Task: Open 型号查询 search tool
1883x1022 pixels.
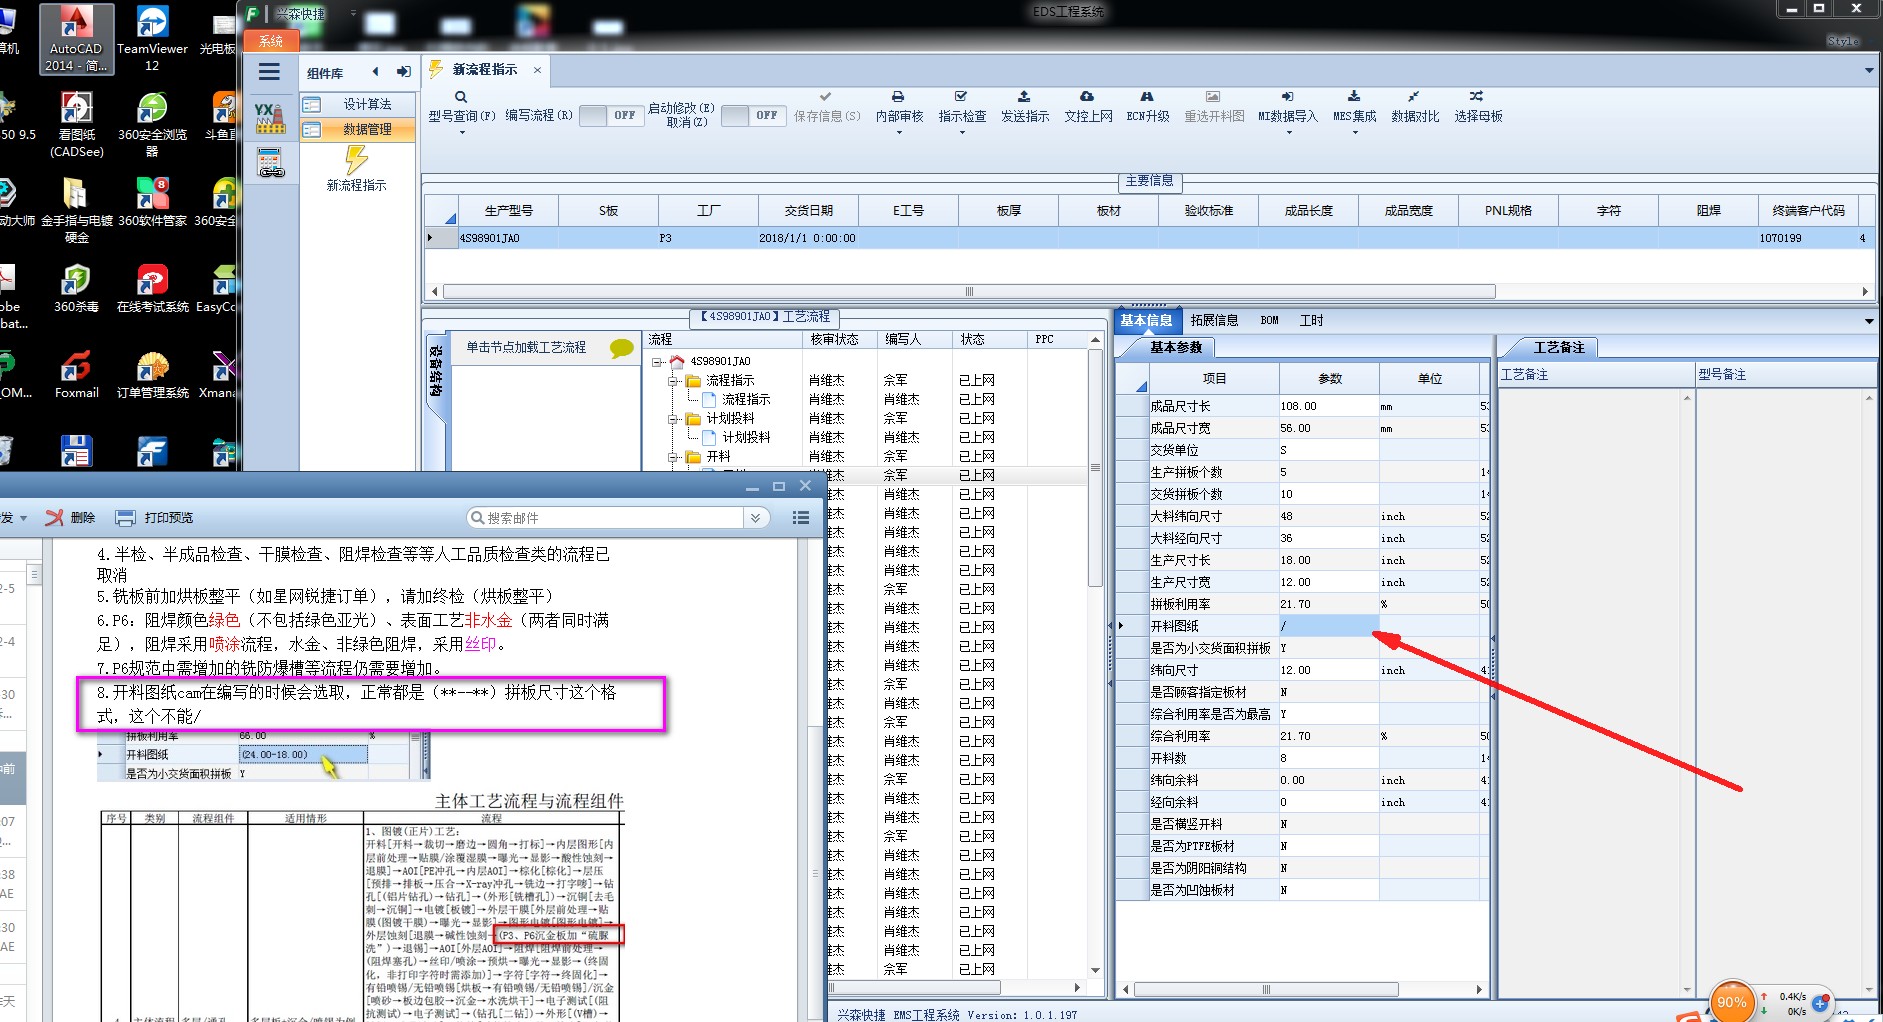Action: [x=461, y=98]
